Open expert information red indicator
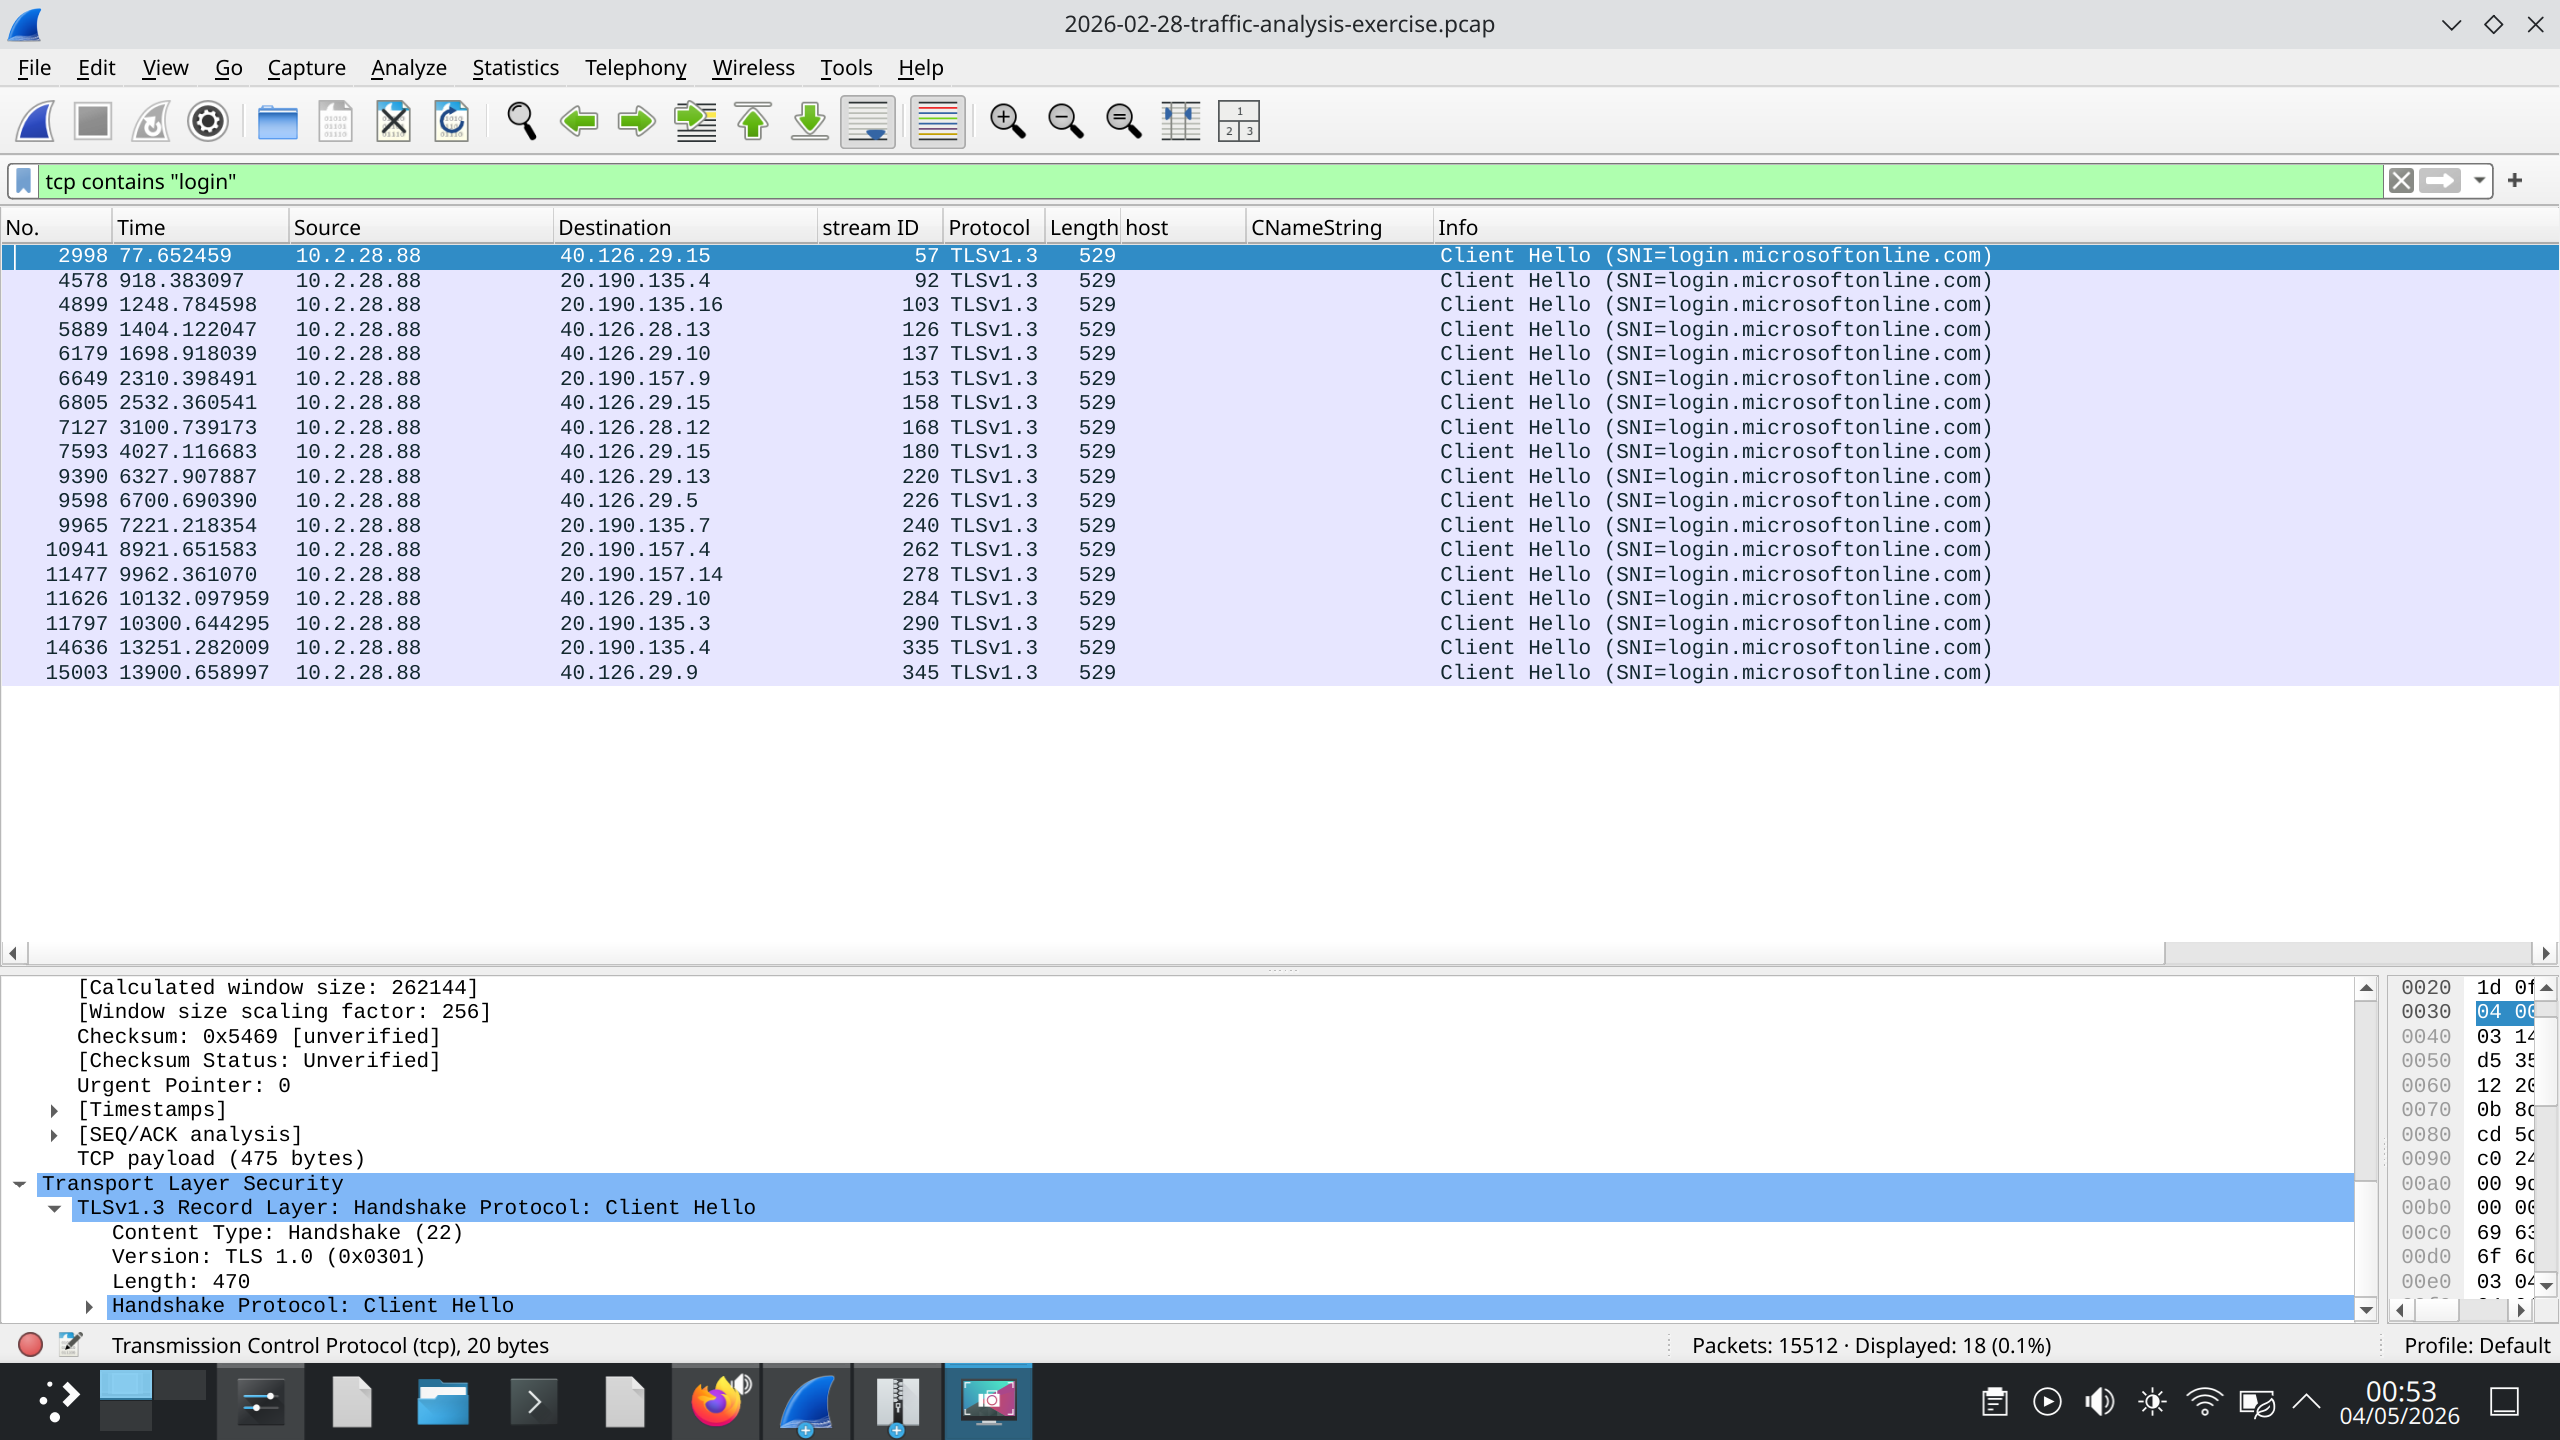 pyautogui.click(x=30, y=1344)
